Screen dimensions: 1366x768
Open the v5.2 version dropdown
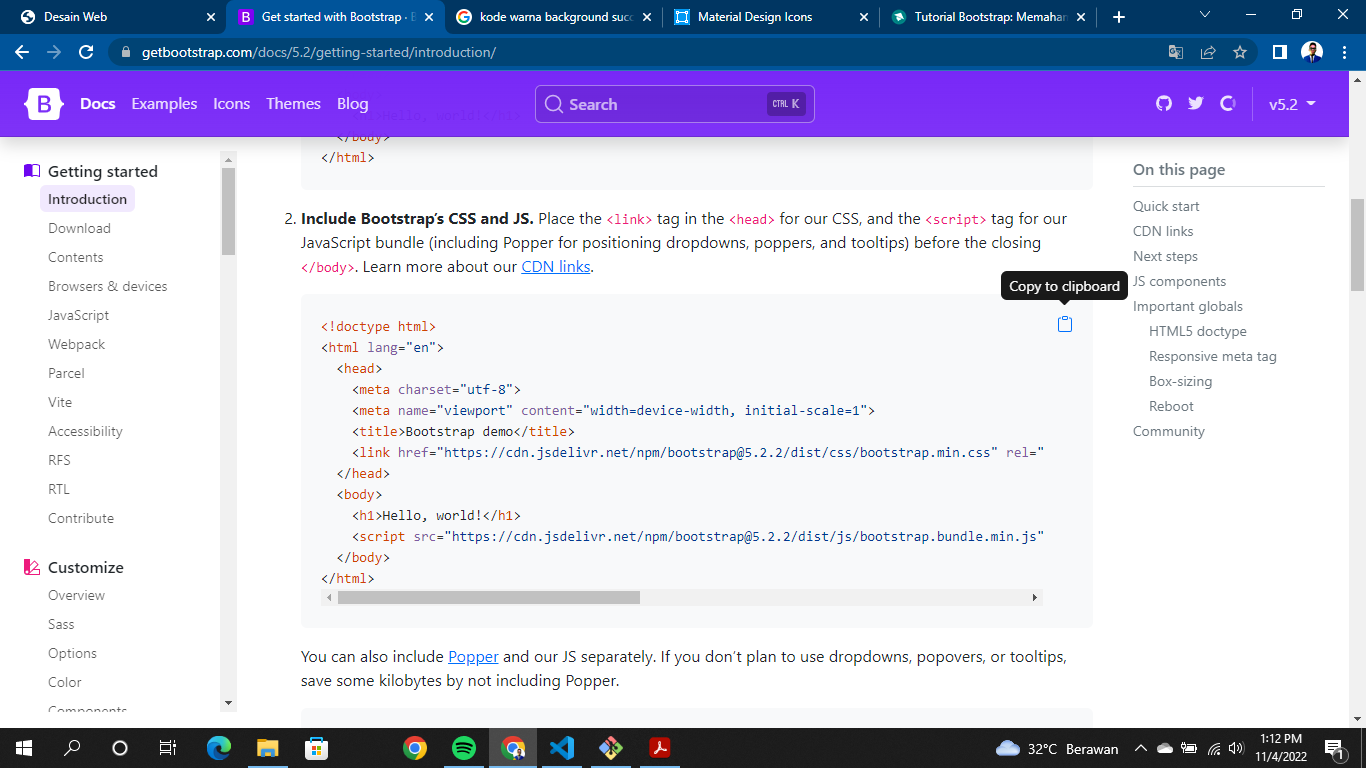click(x=1292, y=104)
